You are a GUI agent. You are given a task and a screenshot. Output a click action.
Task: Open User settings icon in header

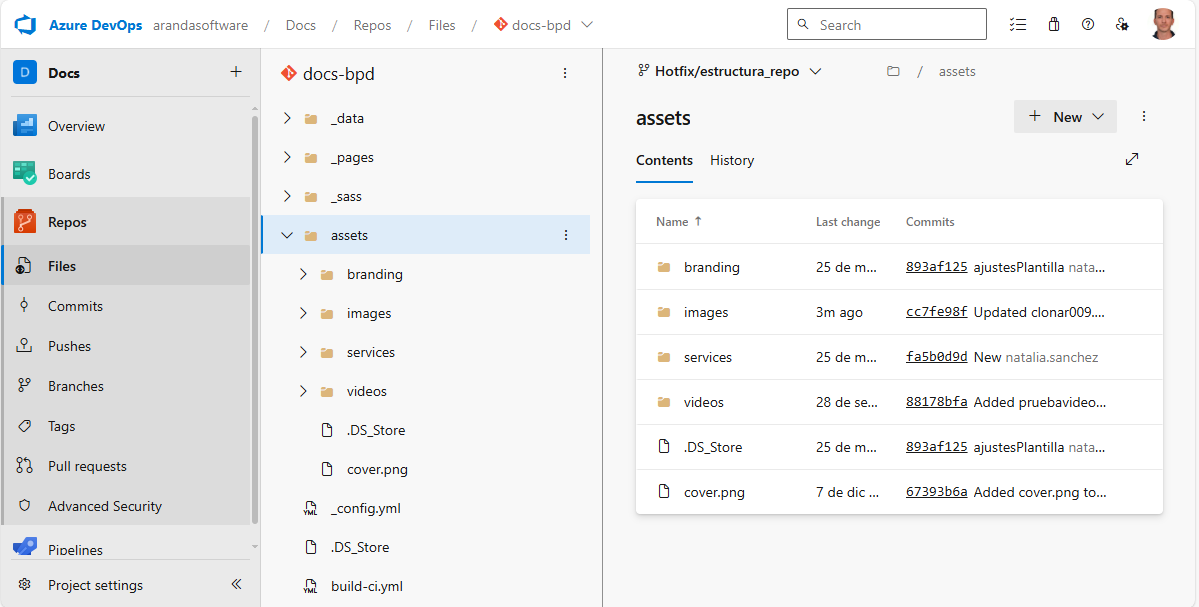coord(1122,25)
